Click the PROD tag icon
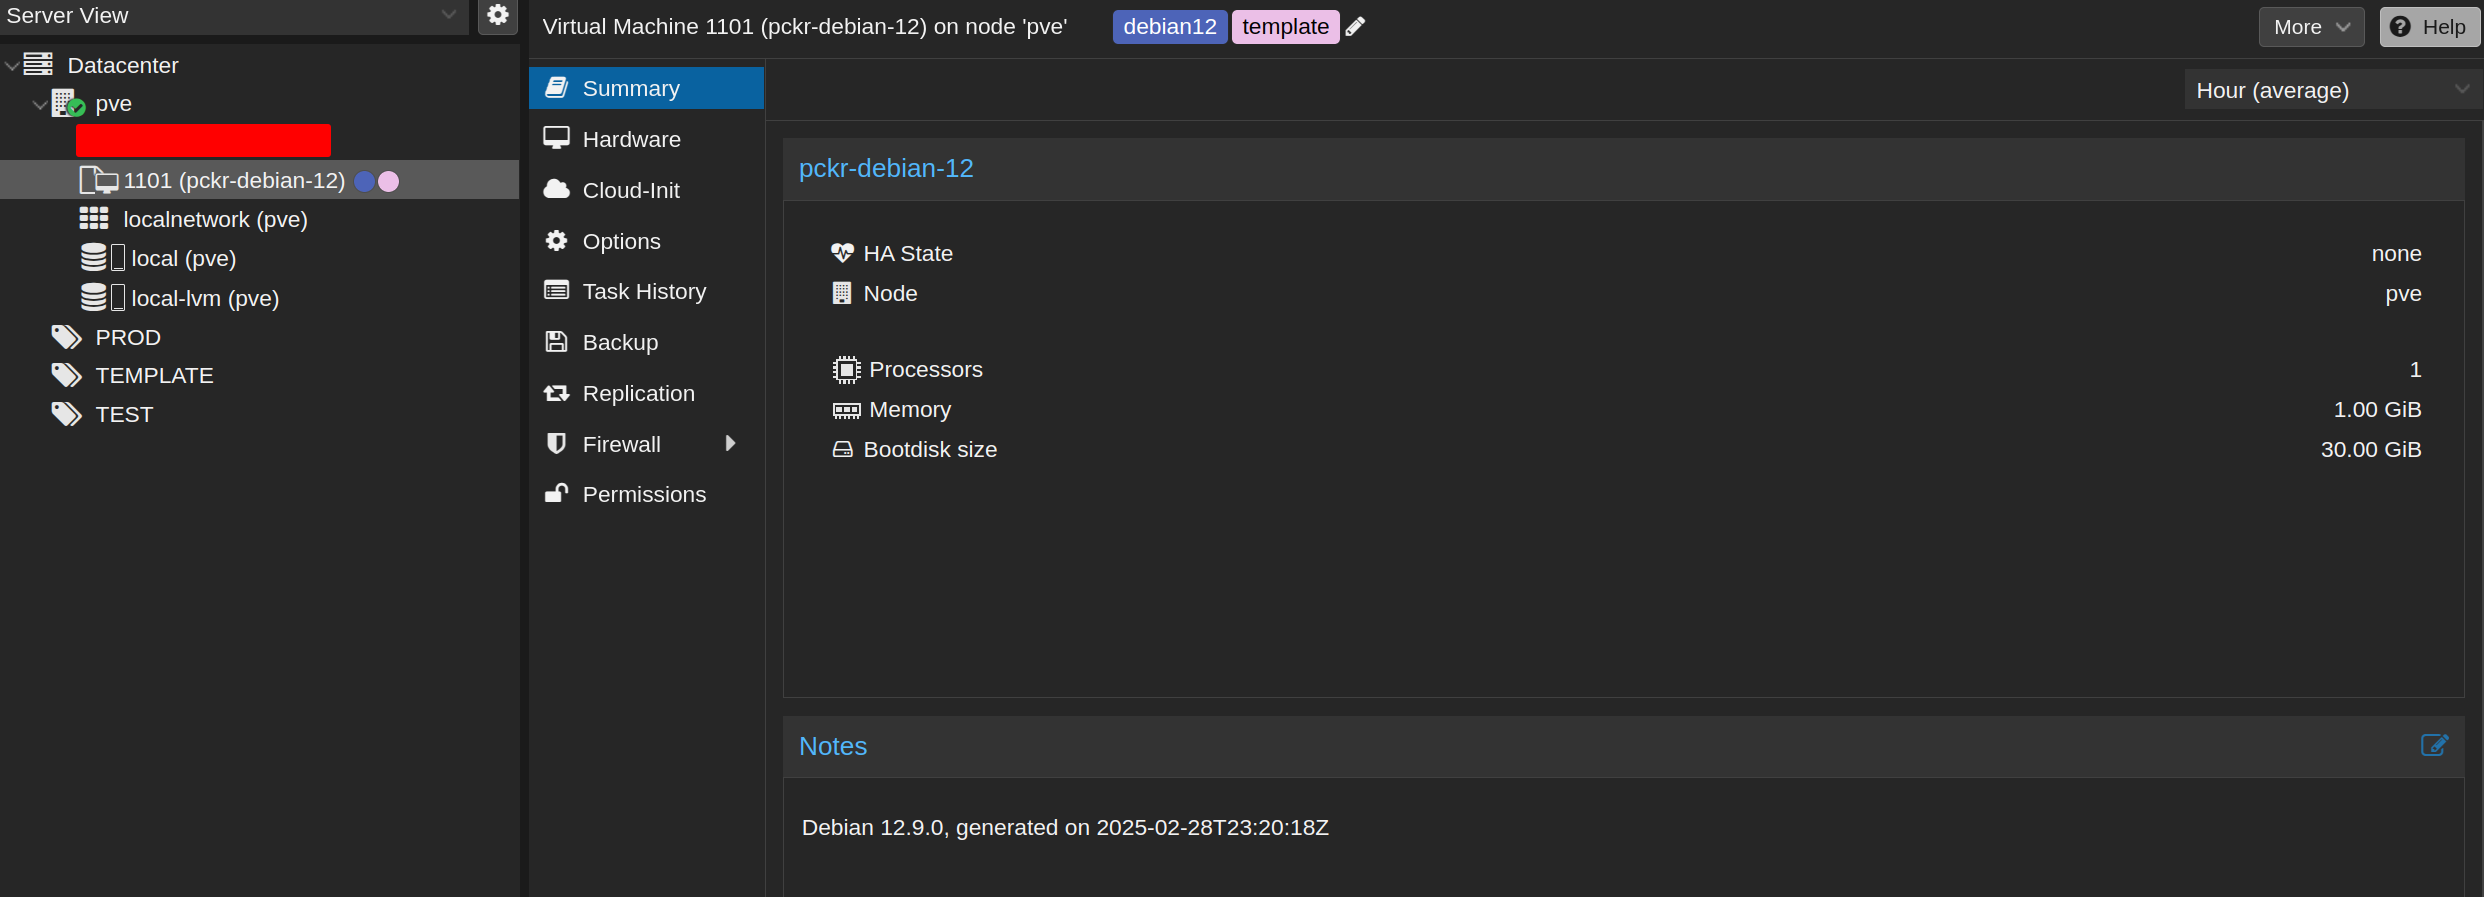 point(66,337)
